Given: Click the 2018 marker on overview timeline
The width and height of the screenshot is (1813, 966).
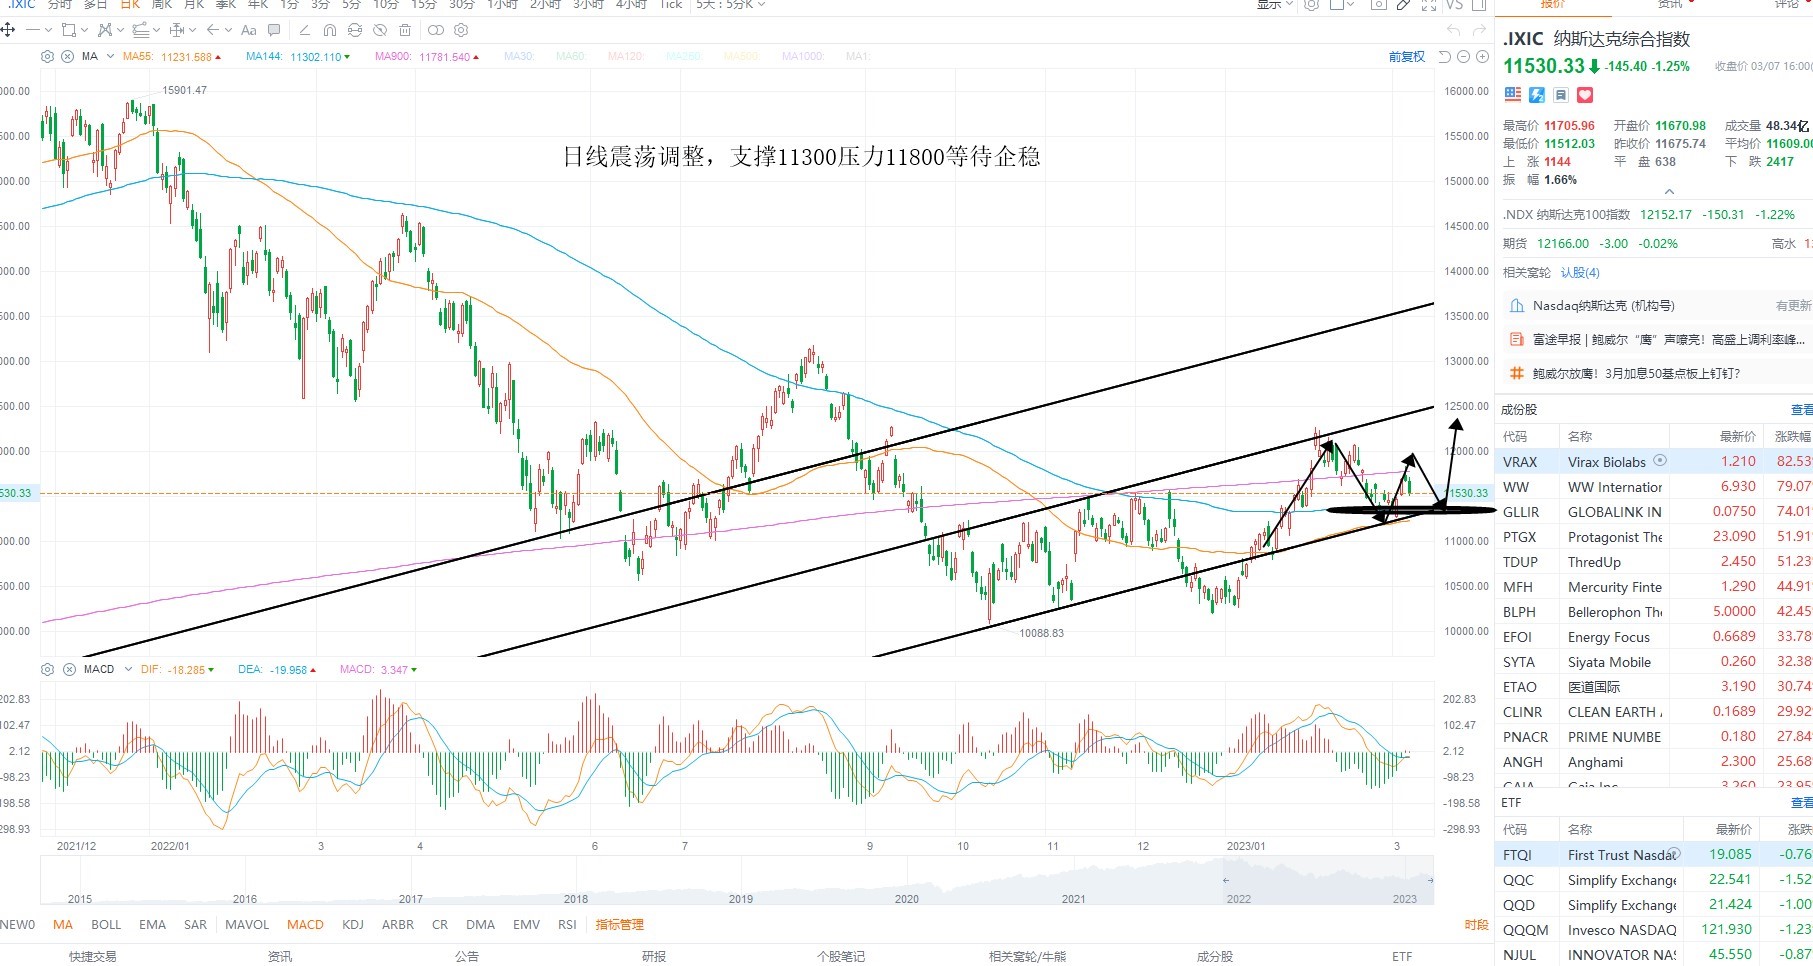Looking at the screenshot, I should click(x=576, y=899).
